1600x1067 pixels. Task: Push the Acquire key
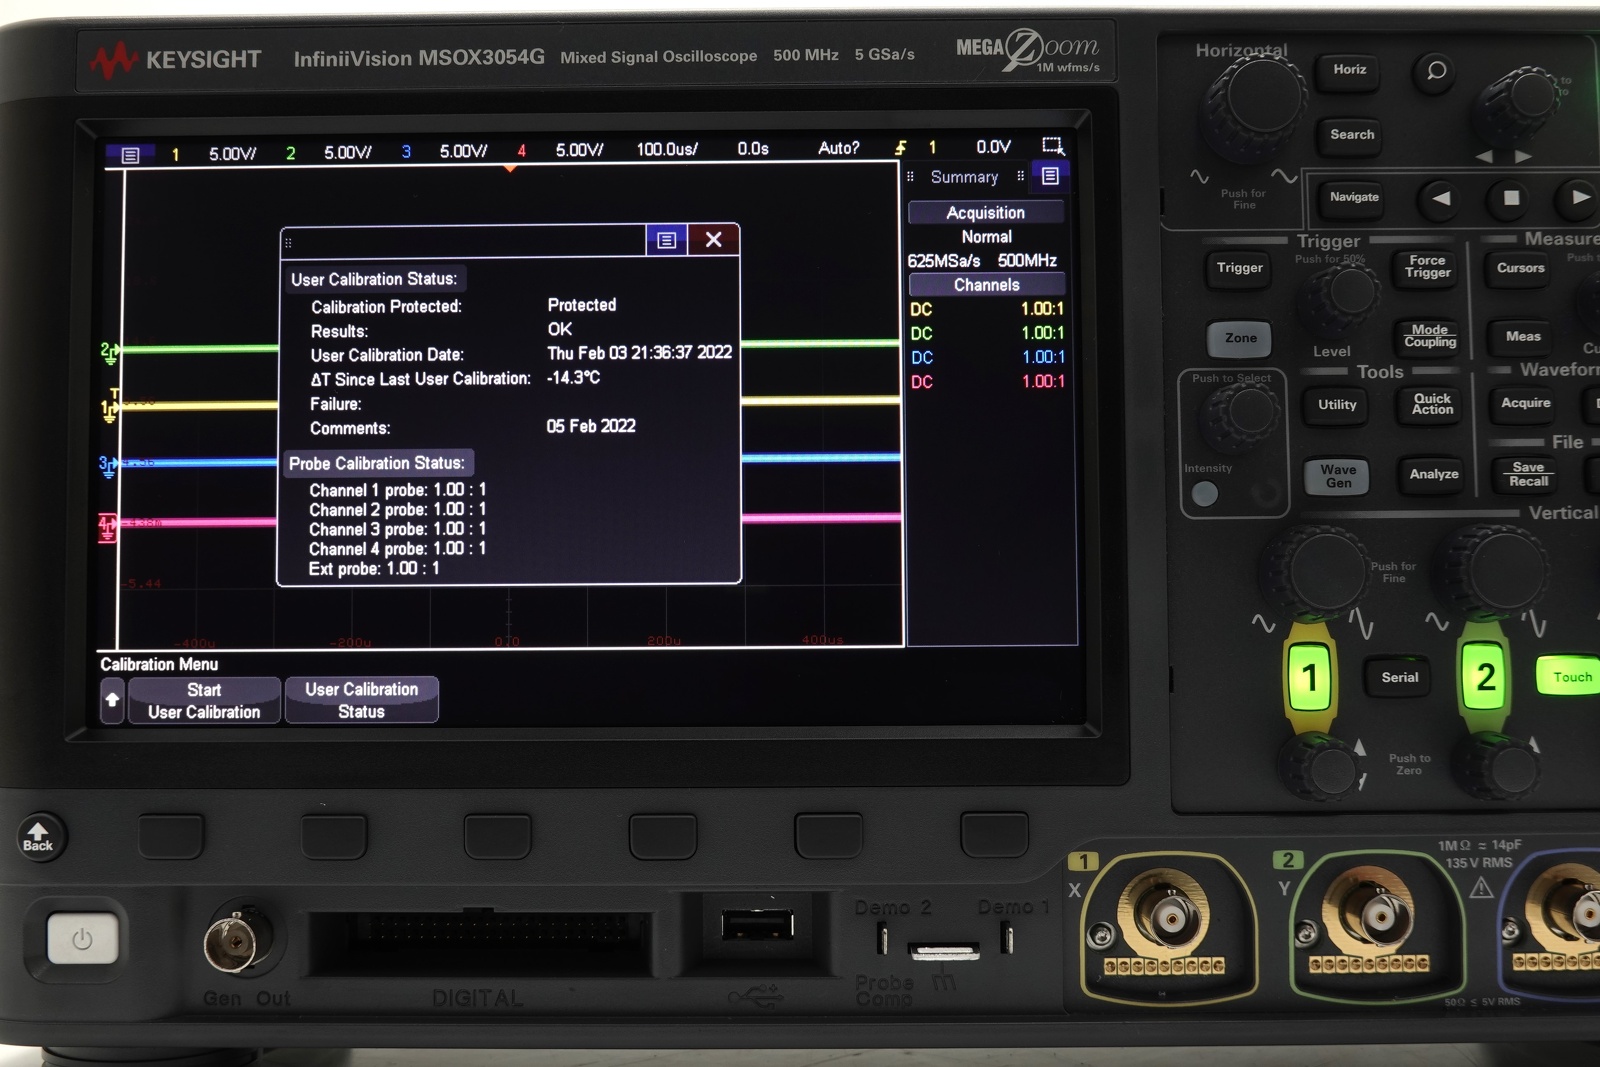tap(1525, 403)
